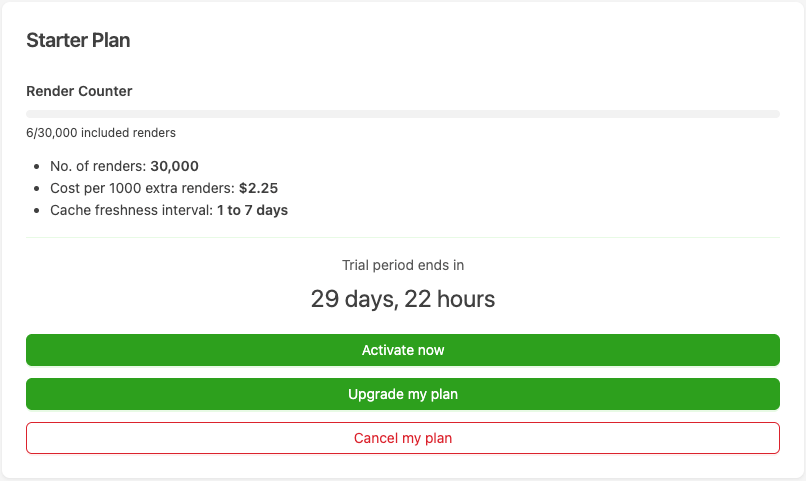Click the divider line above the trial period
This screenshot has width=806, height=481.
coord(403,237)
